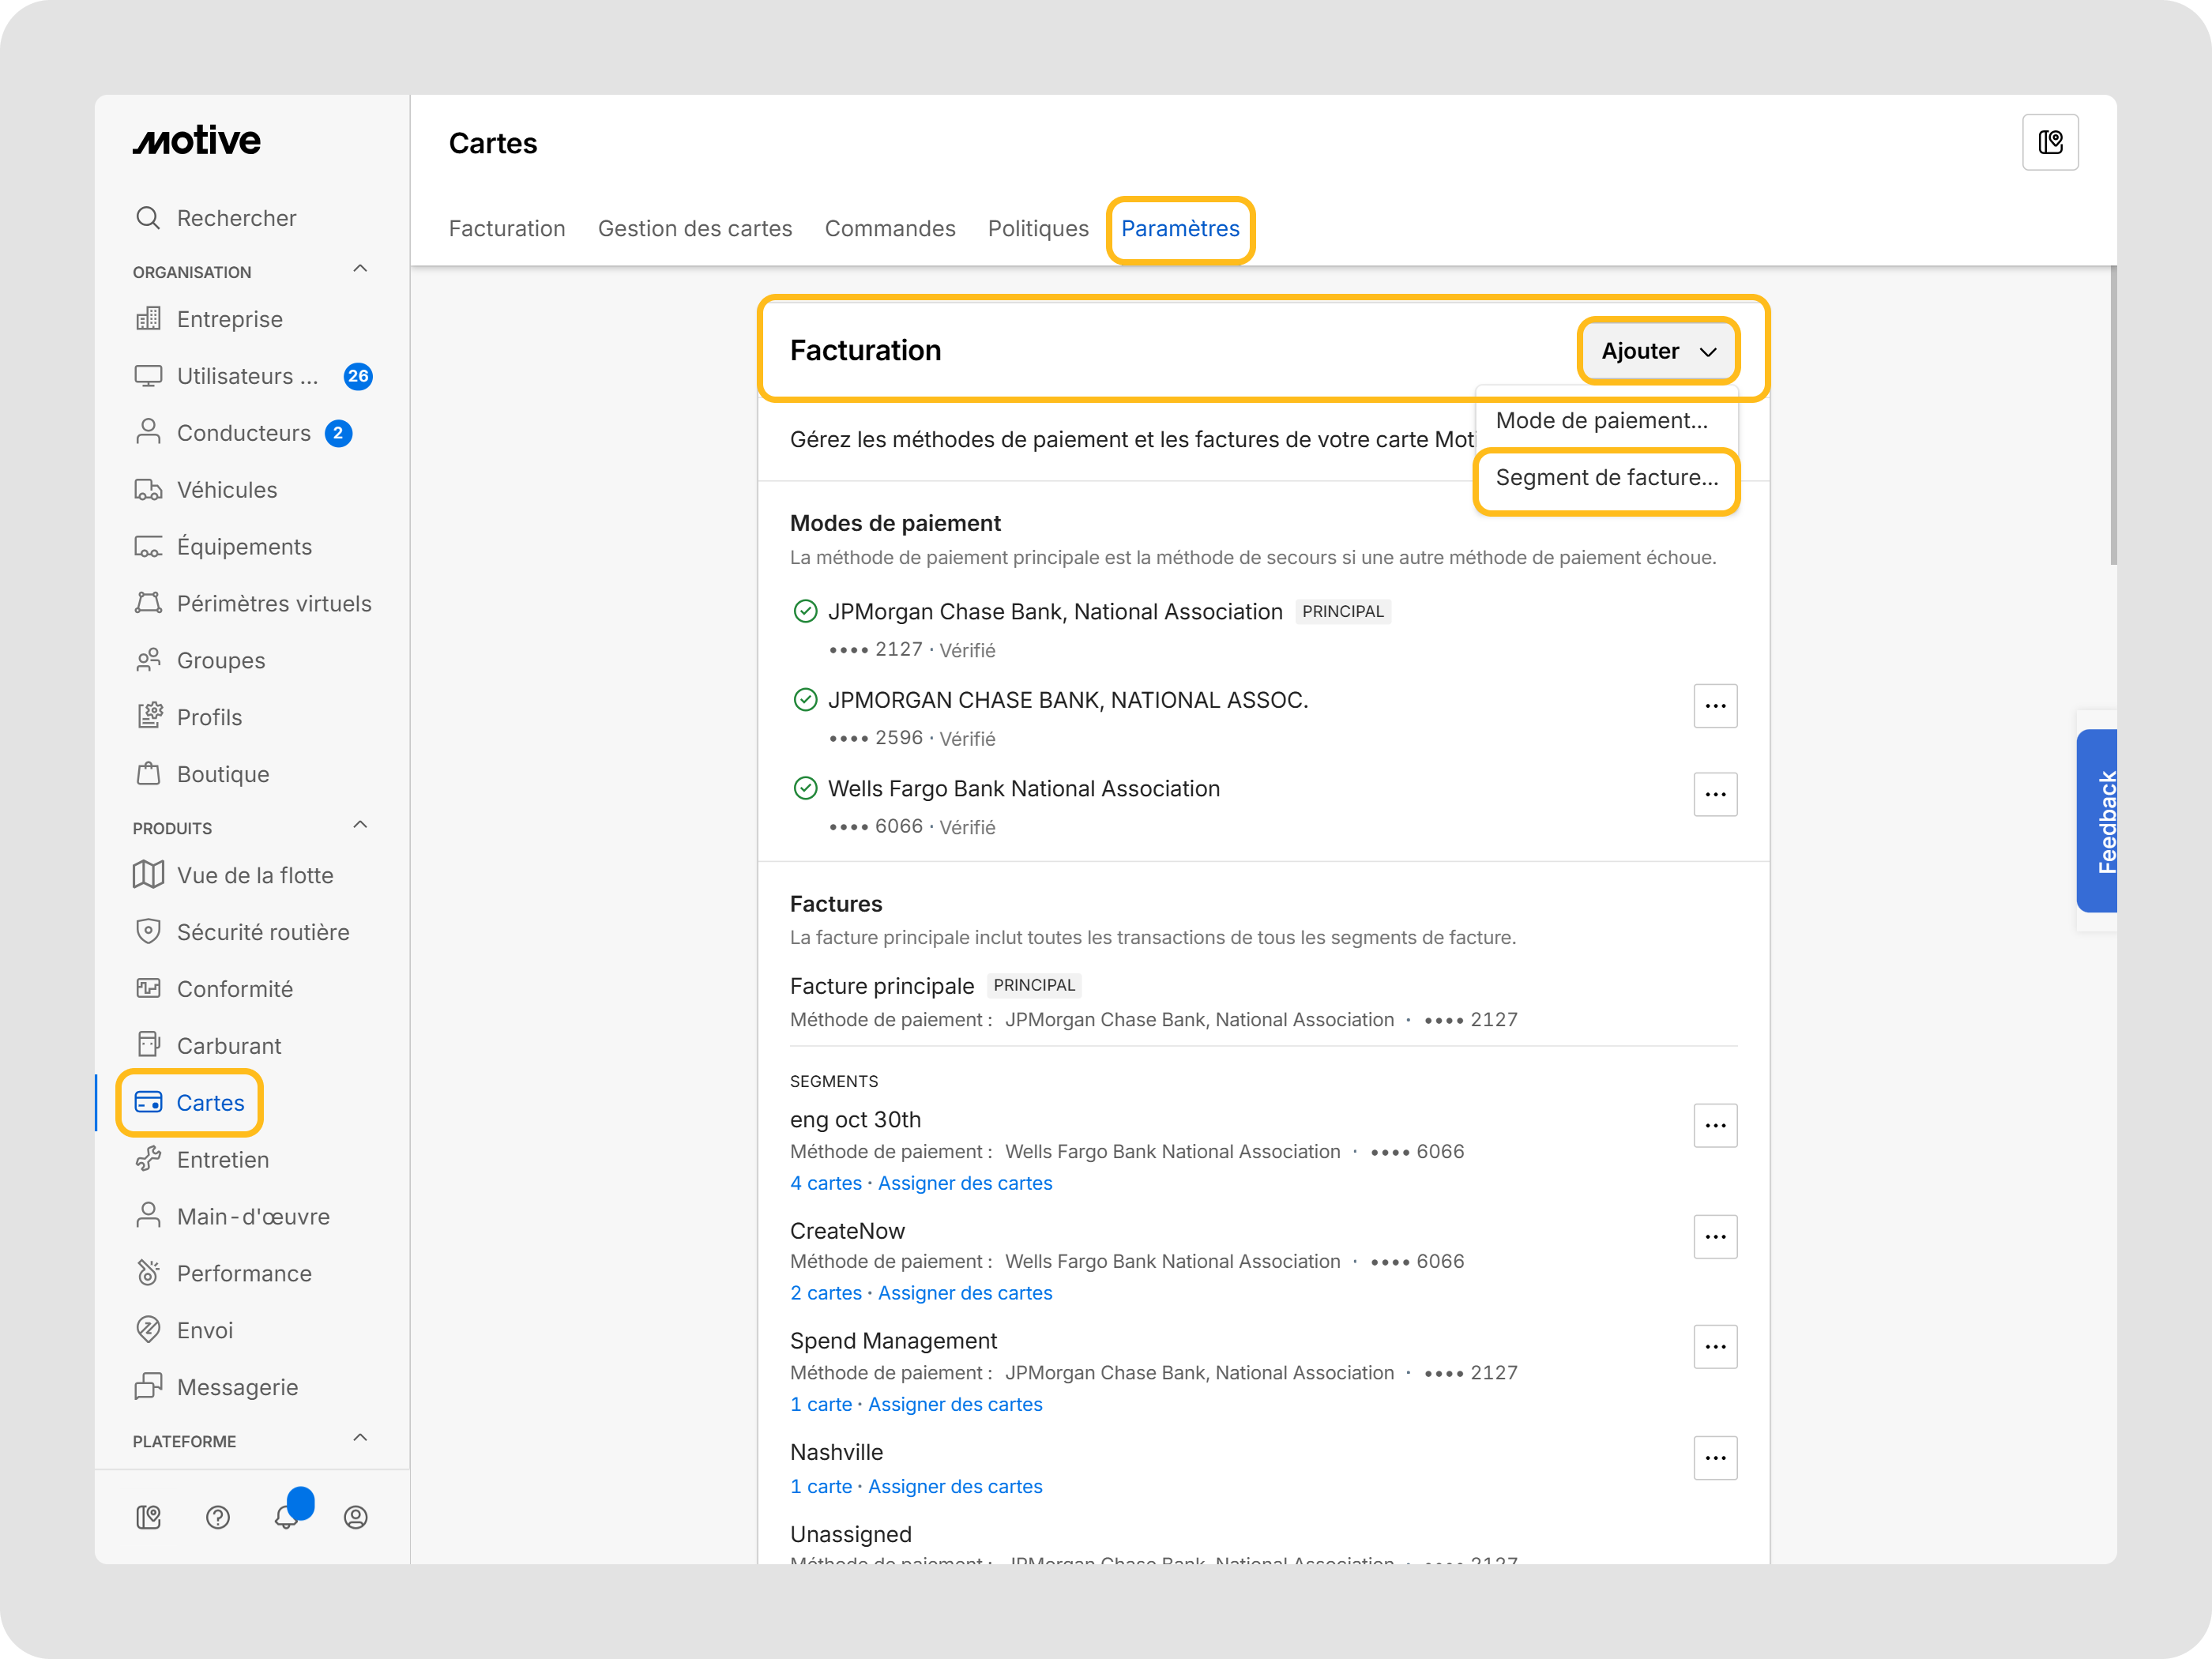Choose Mode de paiement... from Ajouter menu
Image resolution: width=2212 pixels, height=1659 pixels.
coord(1606,420)
